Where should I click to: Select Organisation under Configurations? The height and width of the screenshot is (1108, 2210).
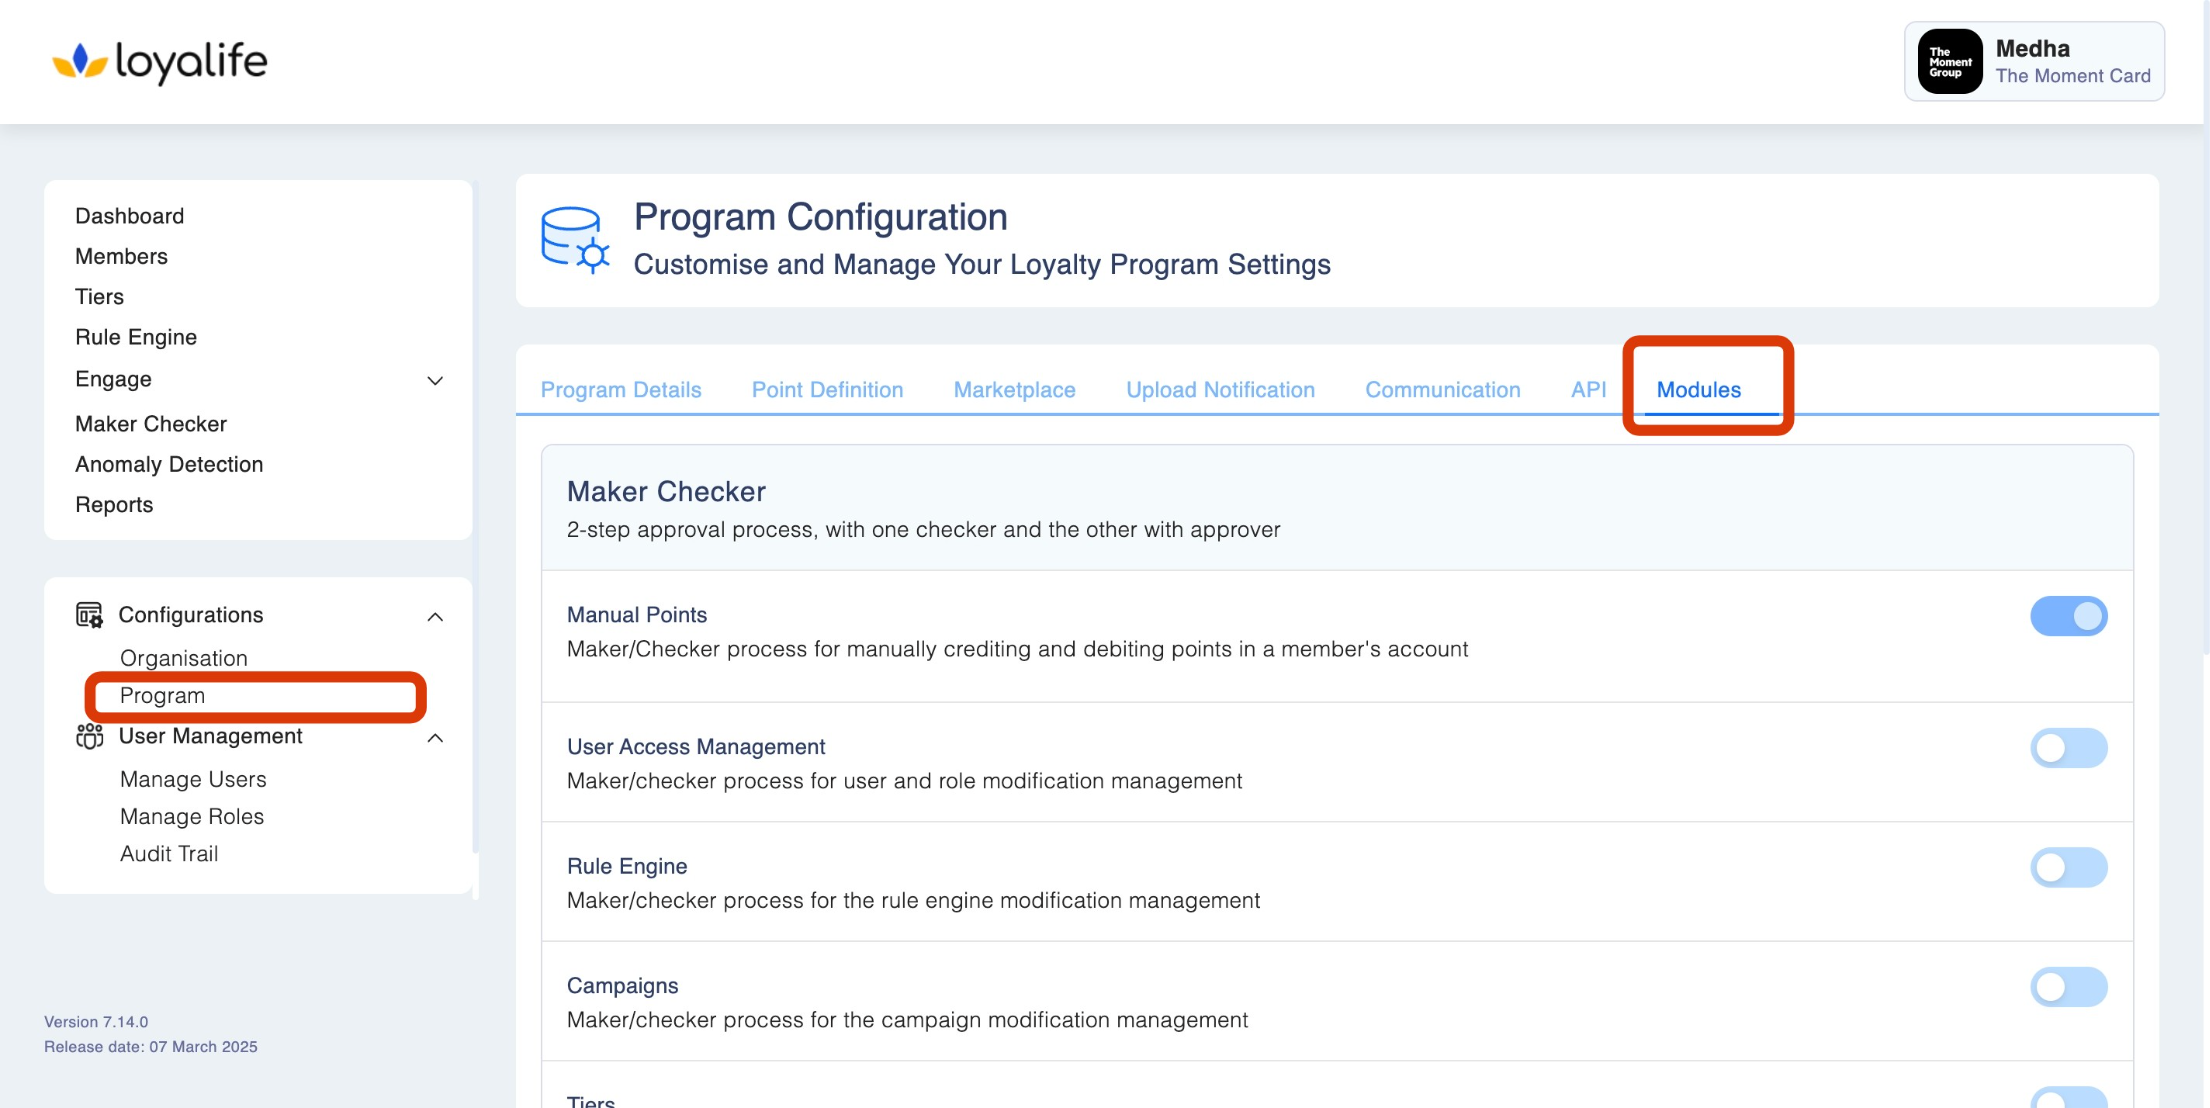[x=184, y=658]
